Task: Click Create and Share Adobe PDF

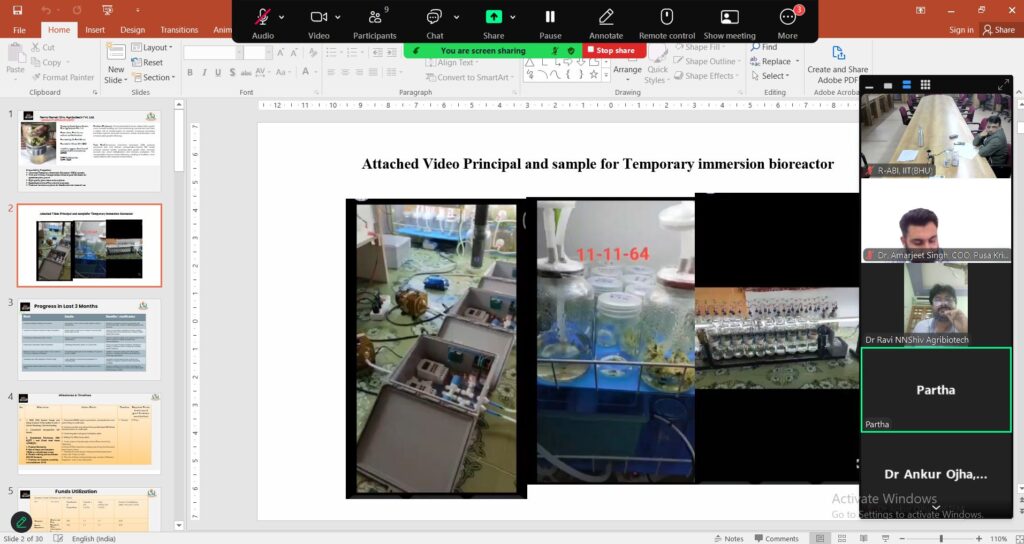Action: (838, 62)
